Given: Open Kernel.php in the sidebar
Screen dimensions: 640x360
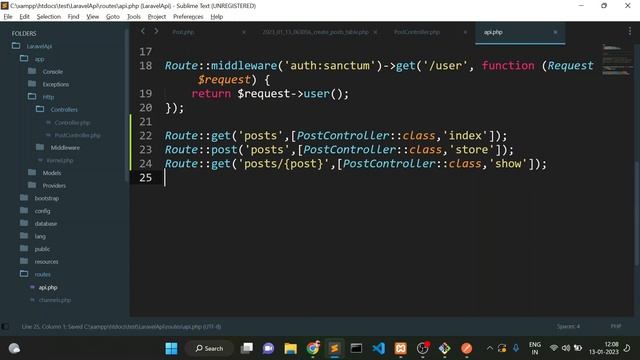Looking at the screenshot, I should point(60,160).
